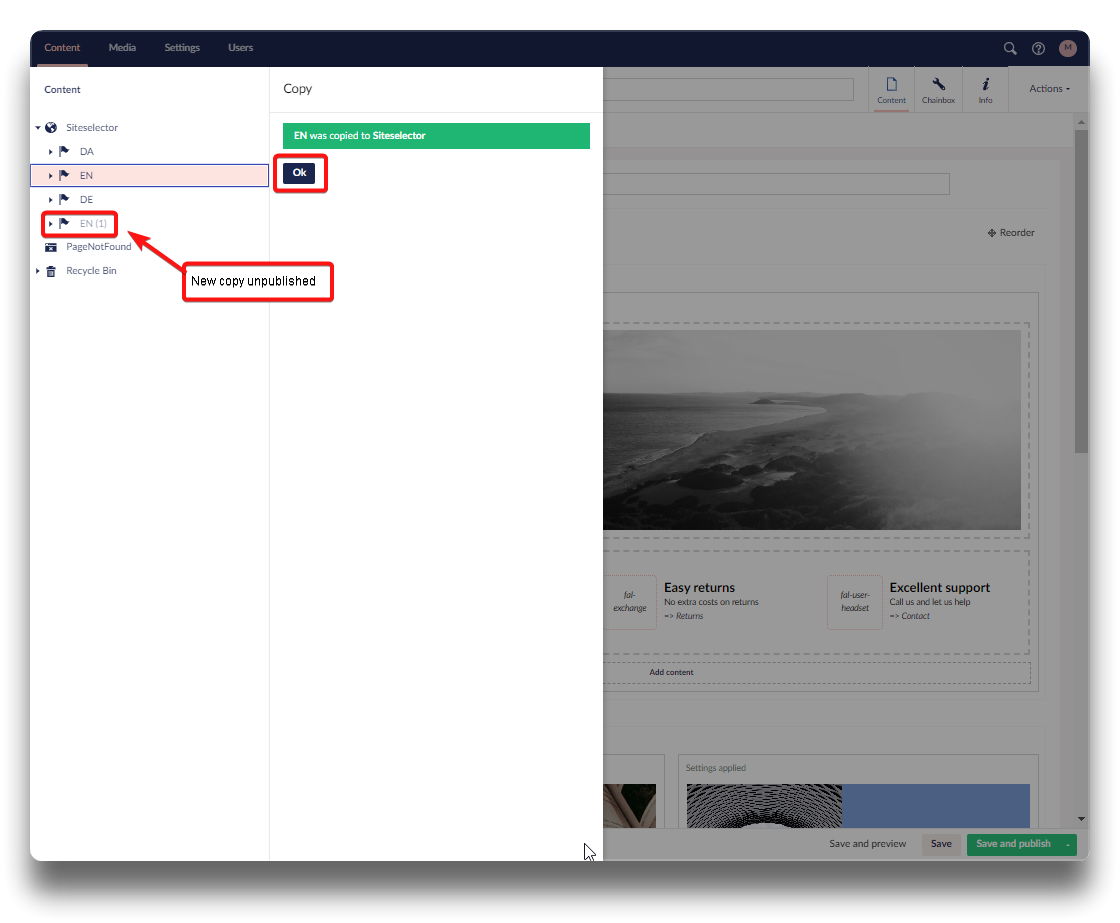Image resolution: width=1120 pixels, height=923 pixels.
Task: Click the Content panel heading
Action: pyautogui.click(x=62, y=90)
